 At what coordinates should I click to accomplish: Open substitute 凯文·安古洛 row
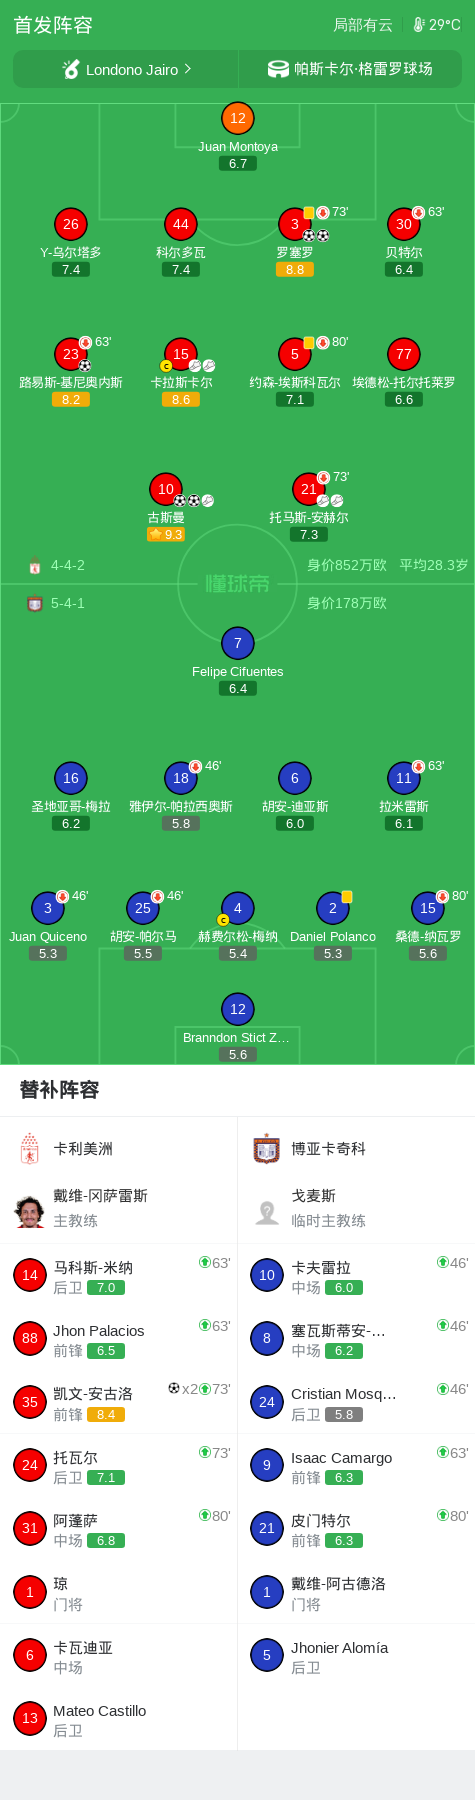119,1402
